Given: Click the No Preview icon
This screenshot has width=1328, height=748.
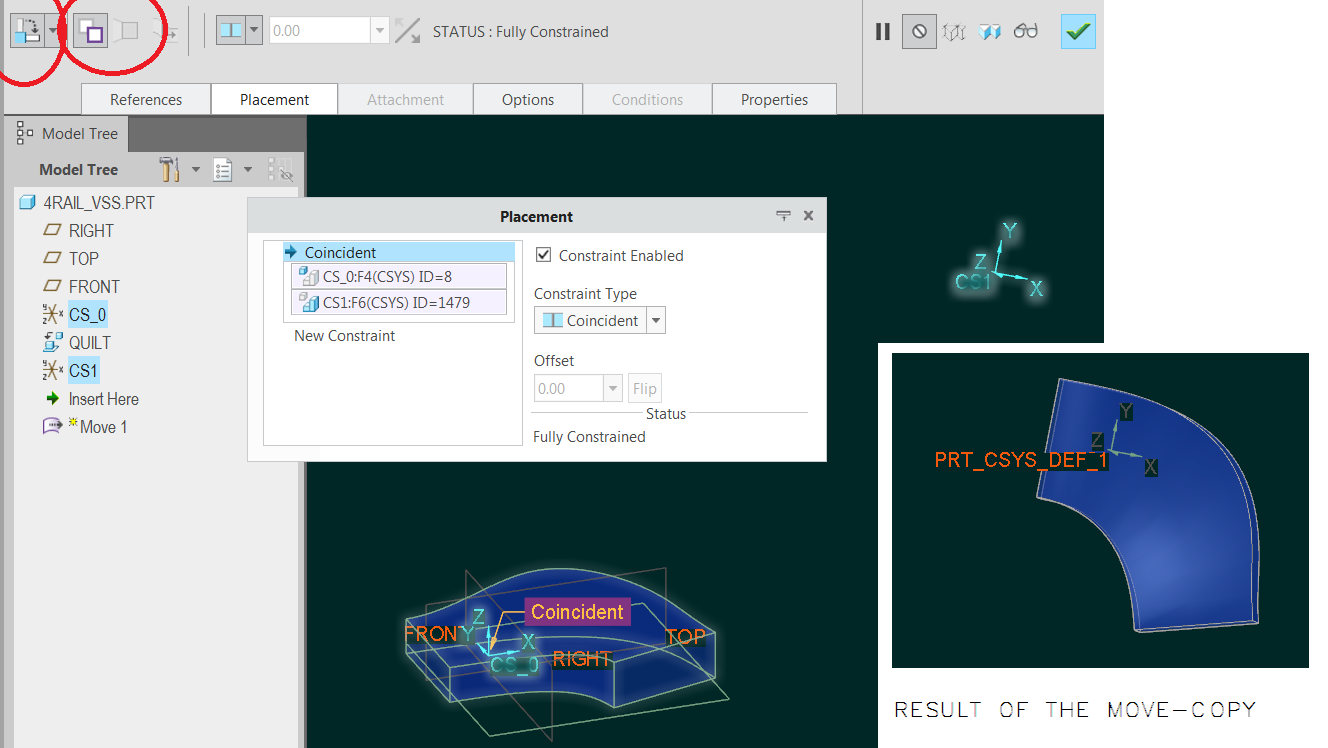Looking at the screenshot, I should [x=918, y=31].
